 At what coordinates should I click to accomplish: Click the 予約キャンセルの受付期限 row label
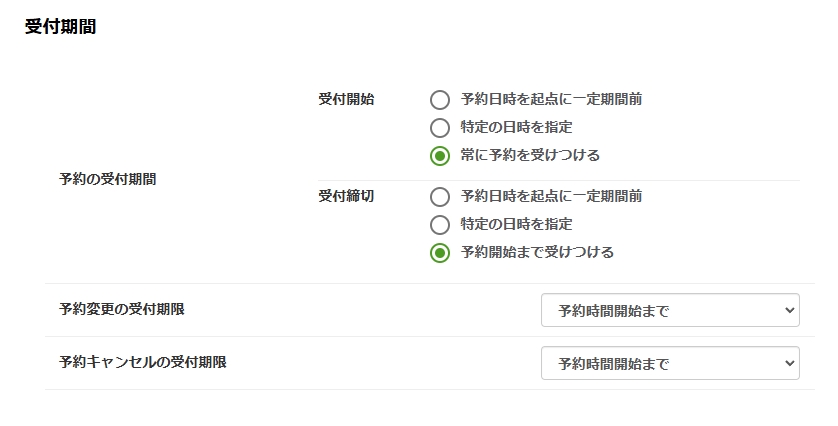[142, 362]
